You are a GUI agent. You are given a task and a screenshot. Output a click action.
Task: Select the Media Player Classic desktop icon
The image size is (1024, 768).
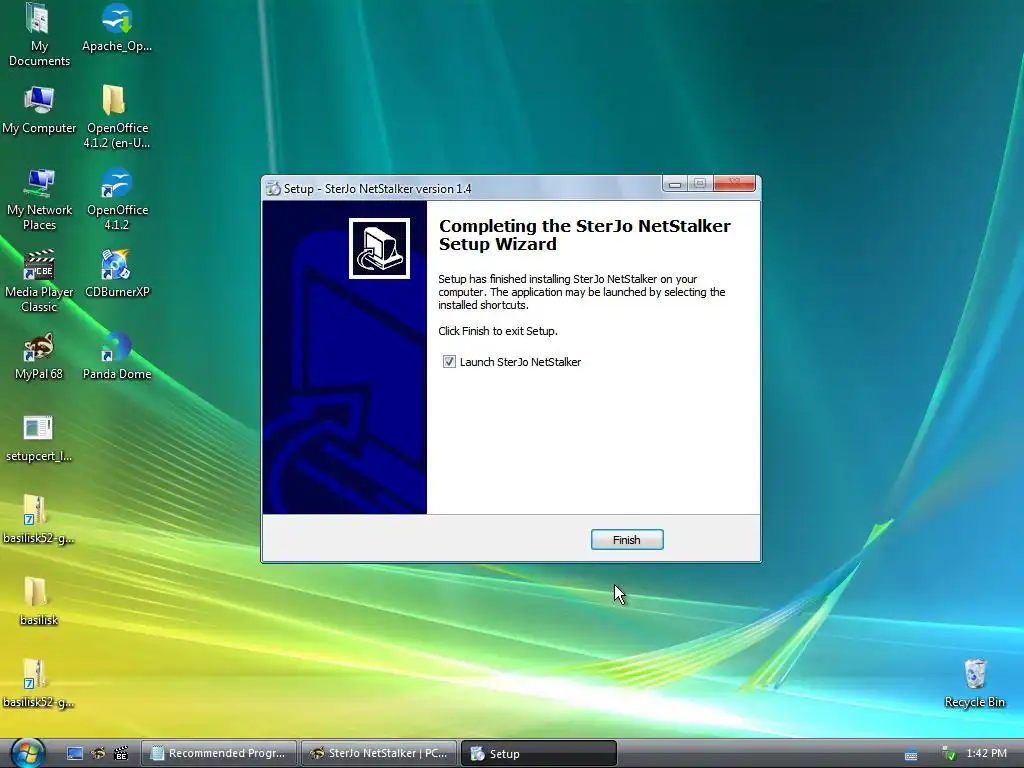(39, 281)
